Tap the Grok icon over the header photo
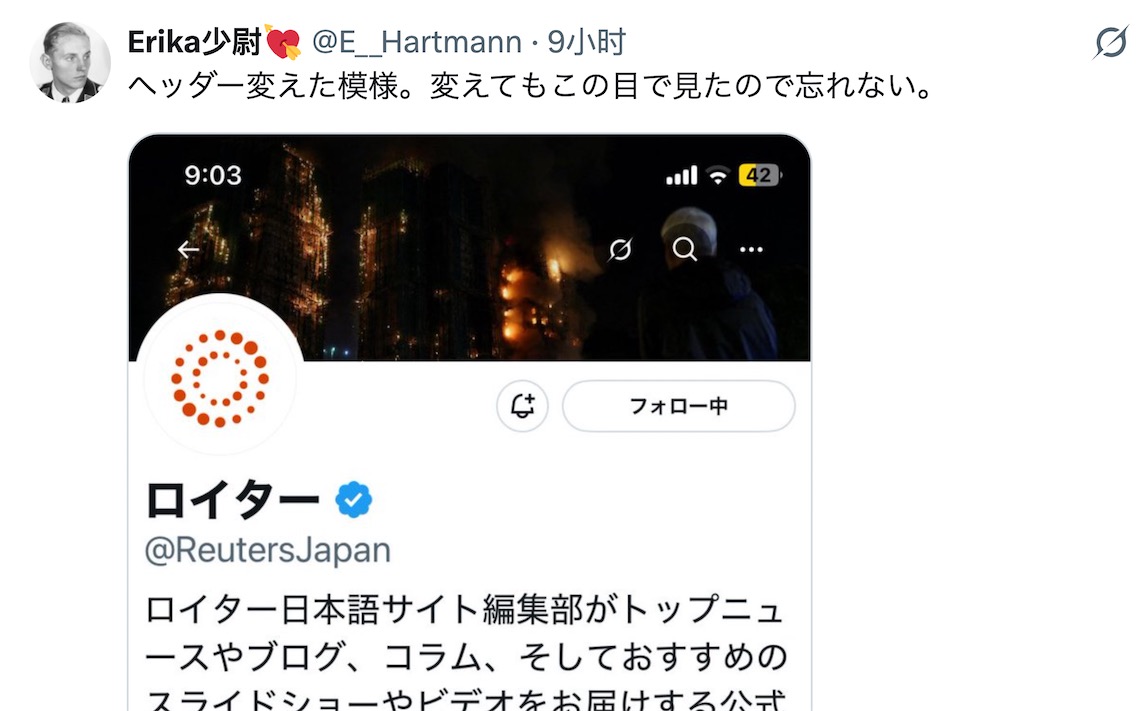1142x711 pixels. [x=620, y=250]
